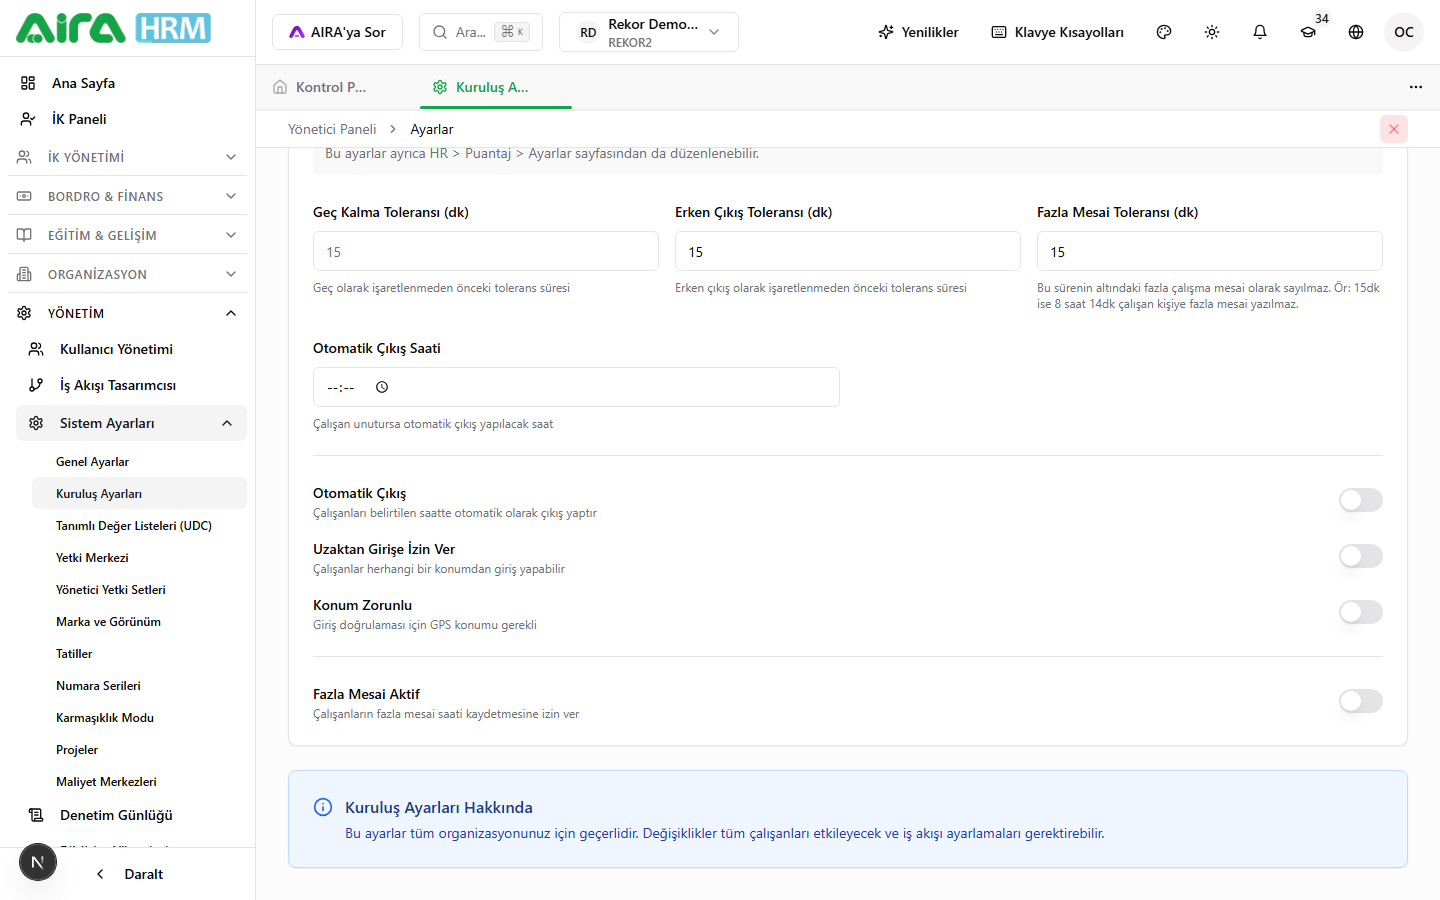Open İş Akışı Tasarımcısı
The width and height of the screenshot is (1440, 900).
(x=131, y=385)
